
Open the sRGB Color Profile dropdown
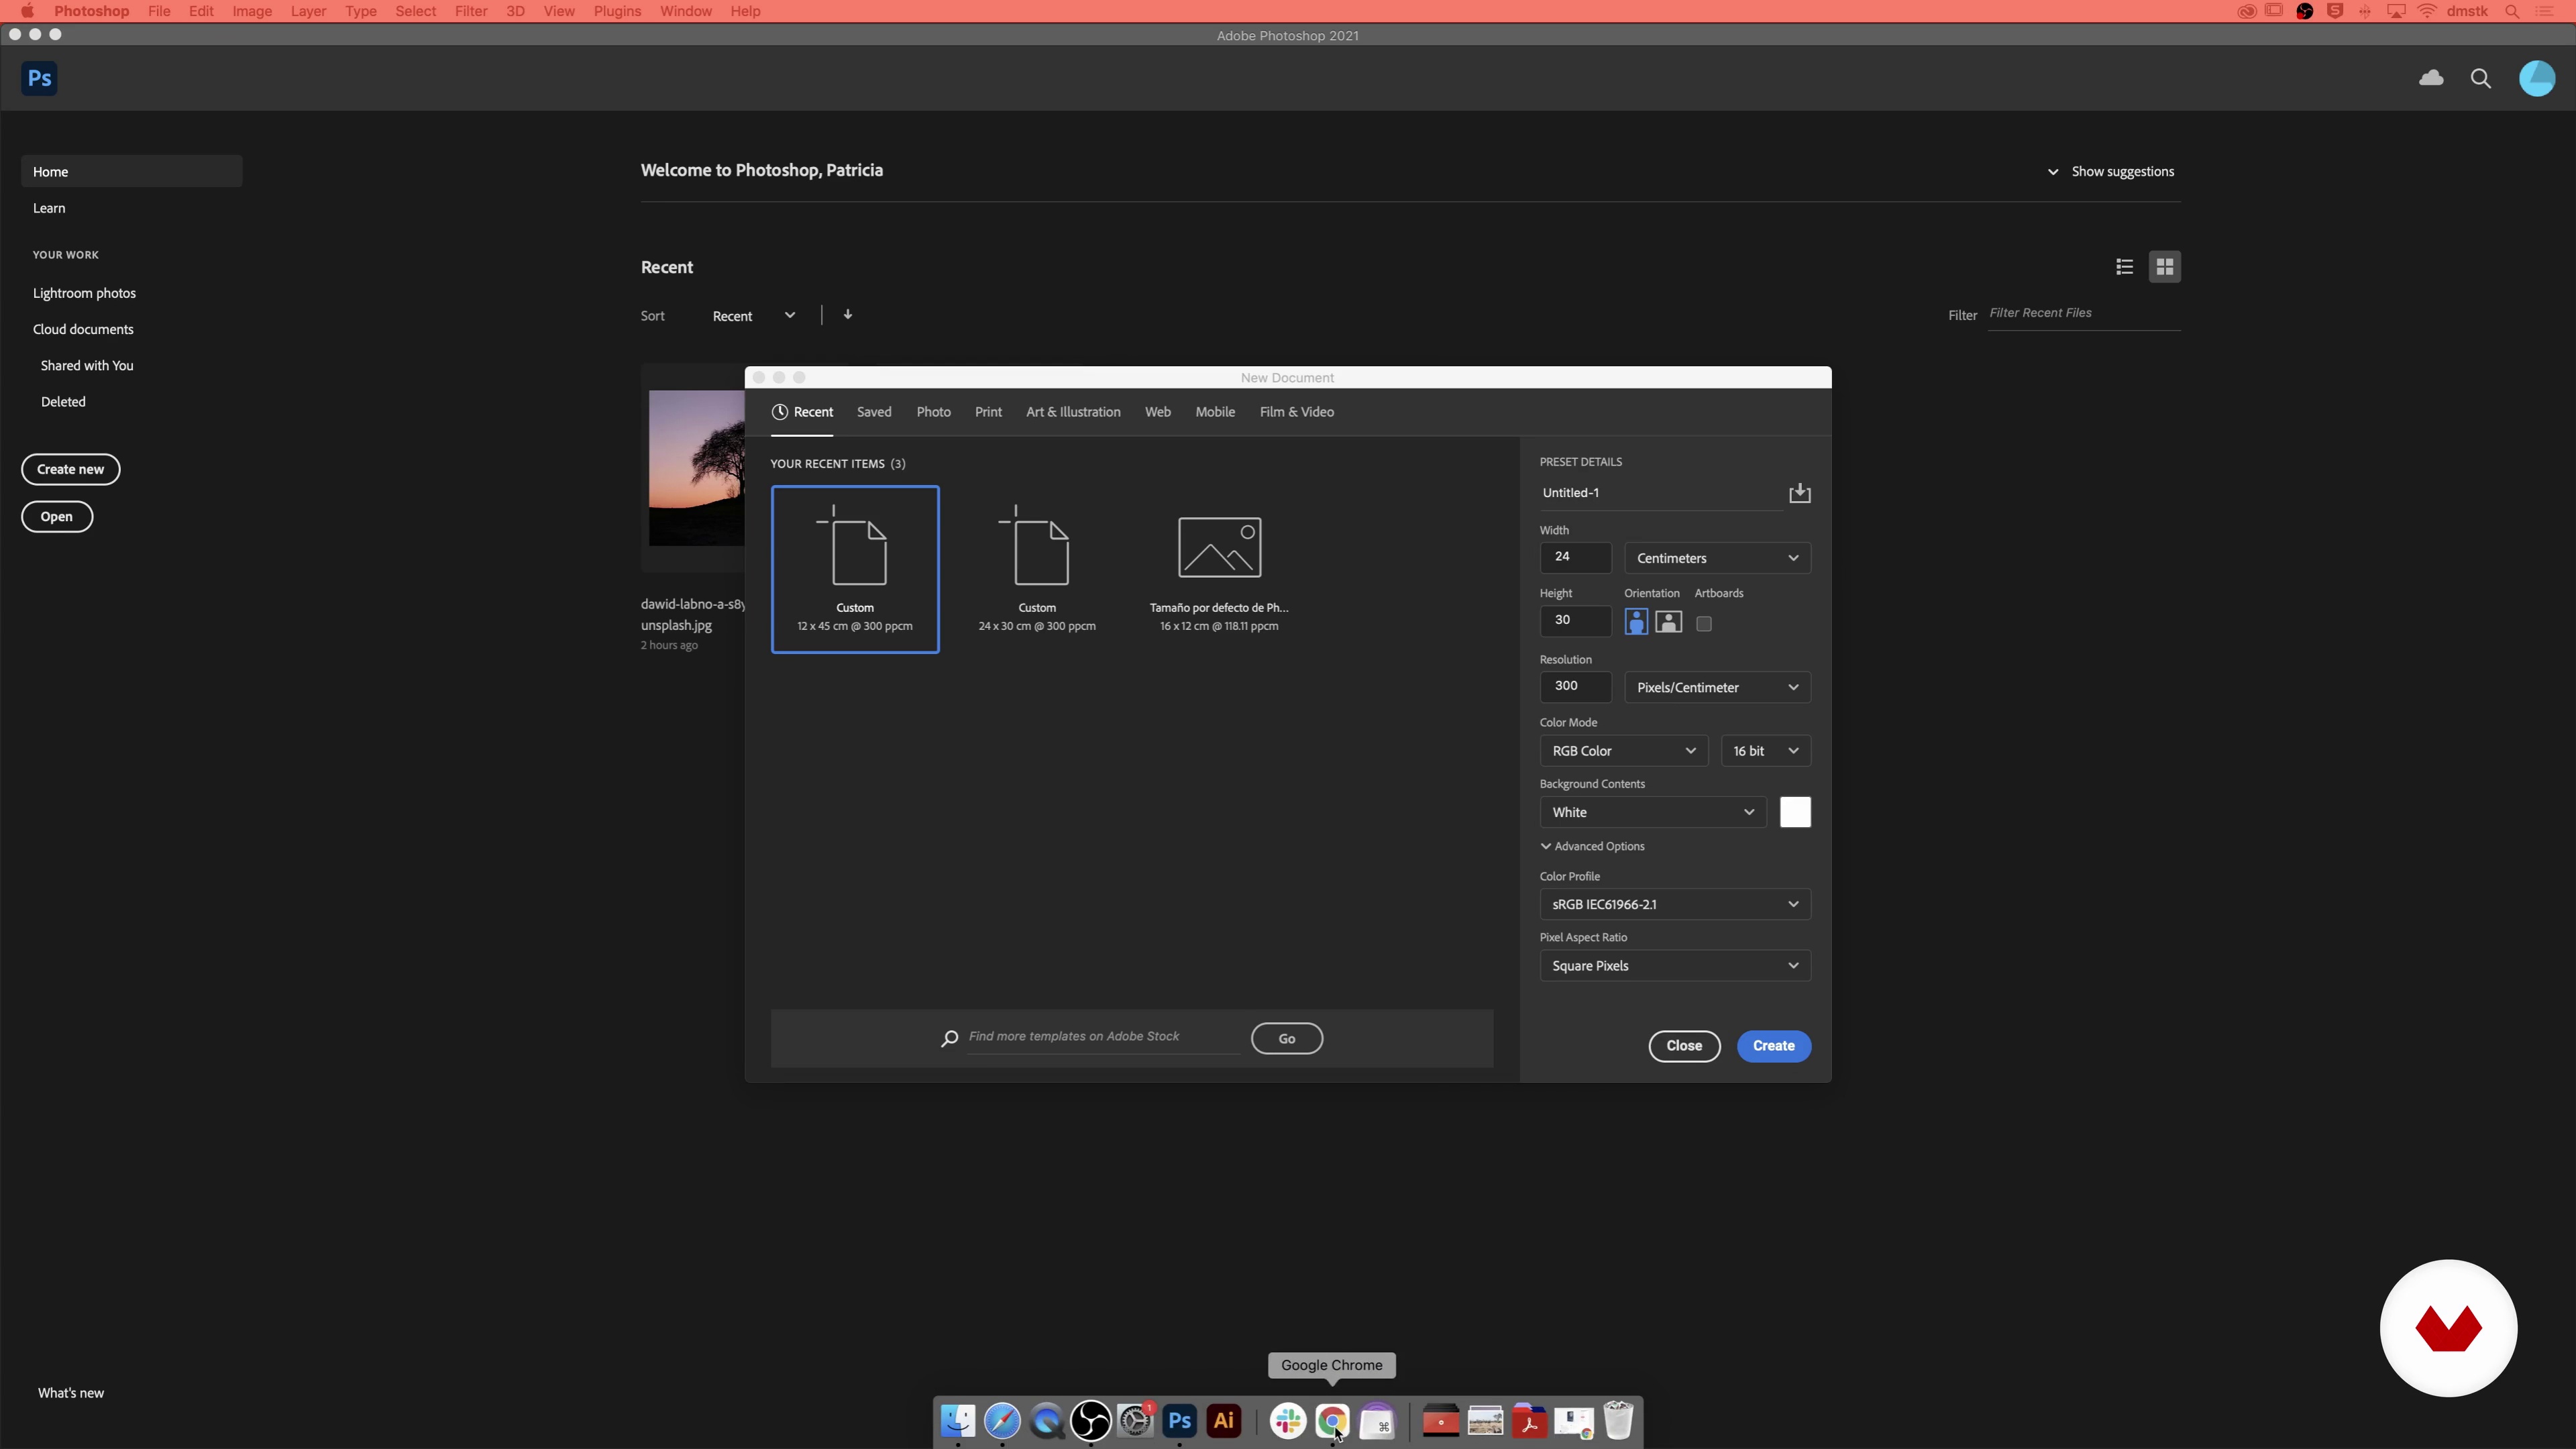pos(1675,904)
